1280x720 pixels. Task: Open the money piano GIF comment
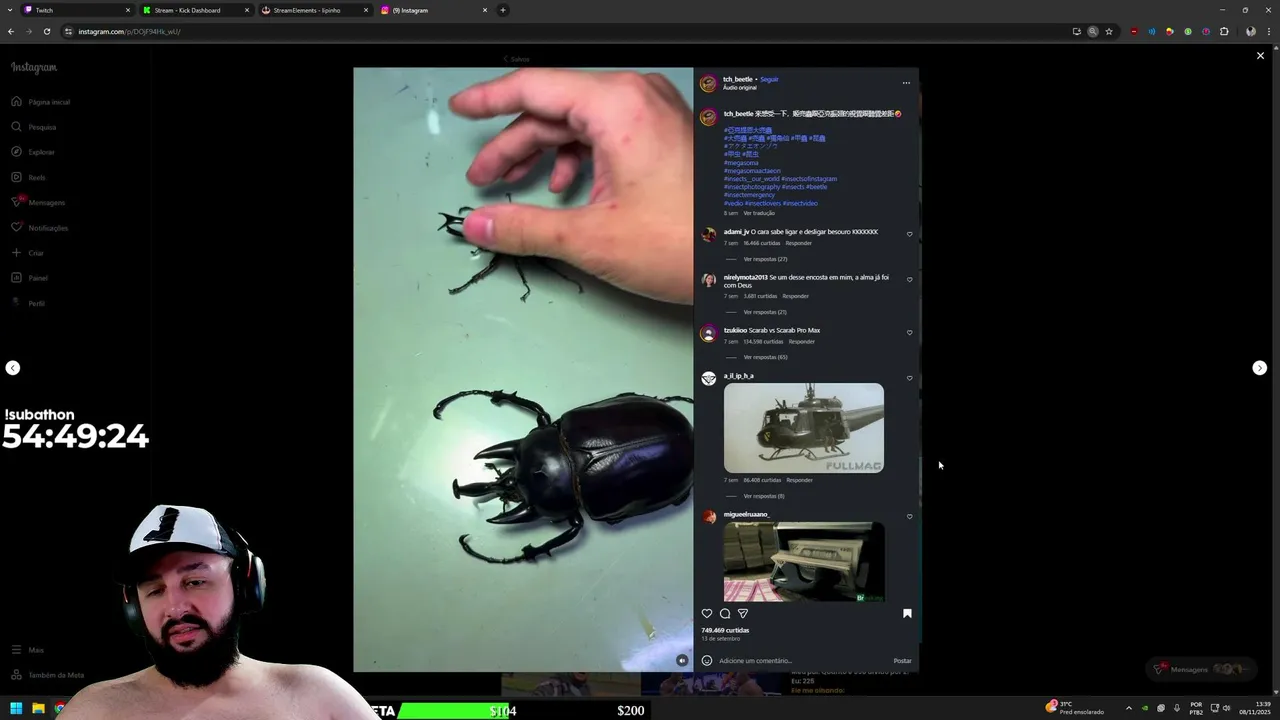pyautogui.click(x=804, y=561)
